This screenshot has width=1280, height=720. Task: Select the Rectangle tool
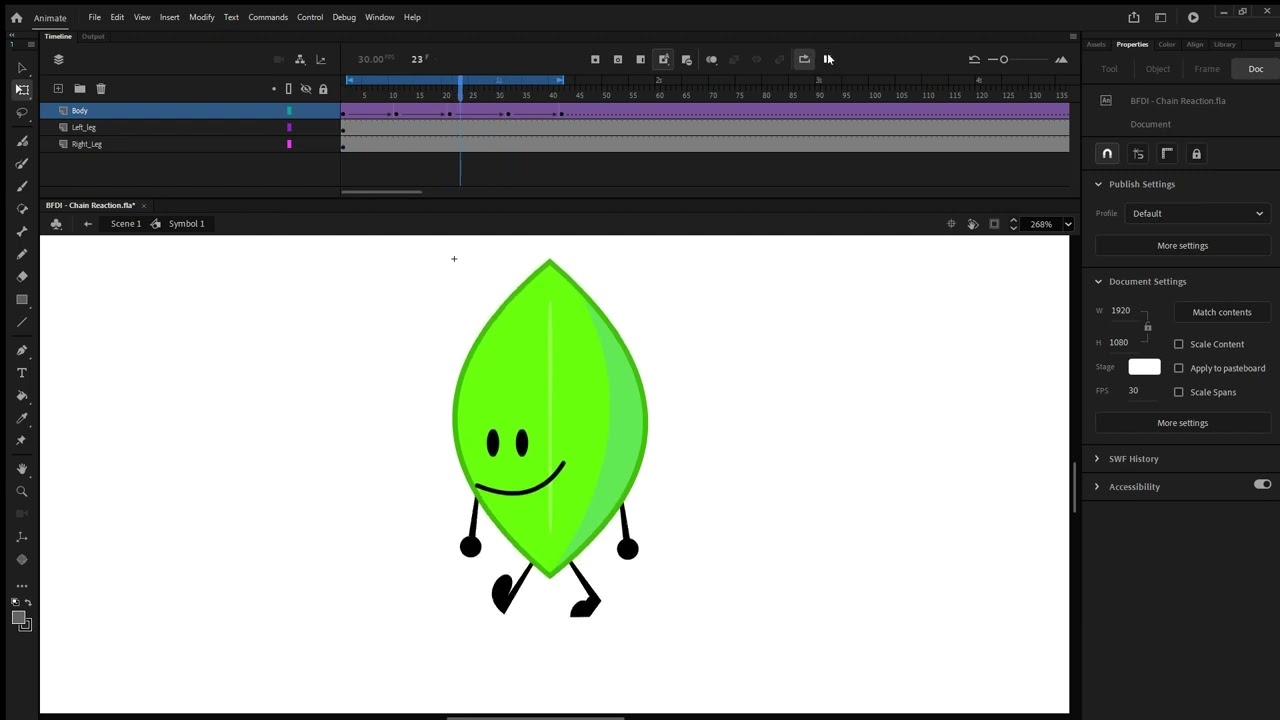(x=22, y=300)
